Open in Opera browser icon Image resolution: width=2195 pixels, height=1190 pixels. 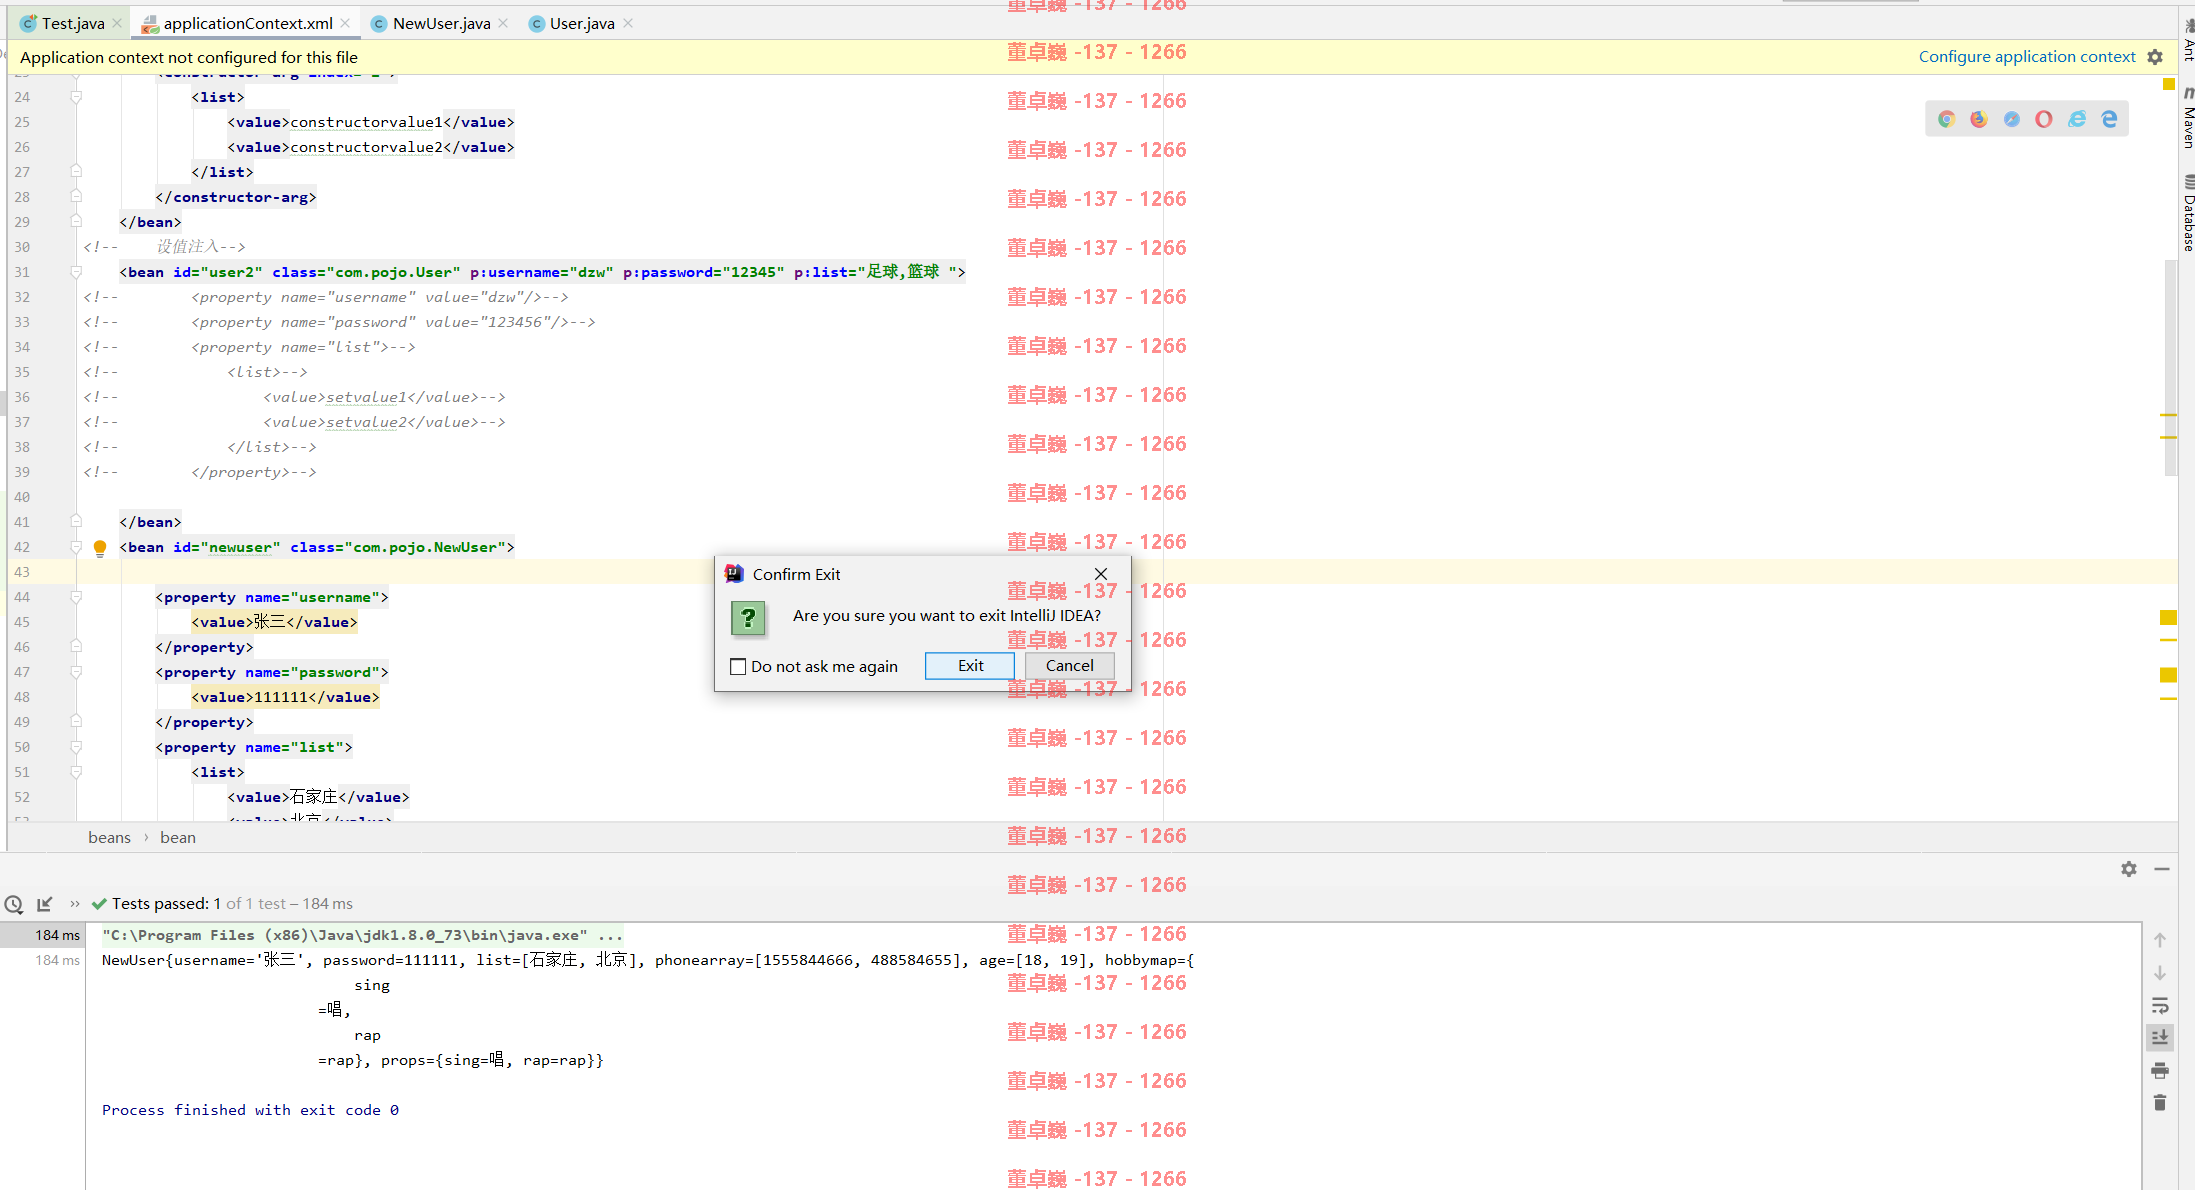pyautogui.click(x=2044, y=119)
